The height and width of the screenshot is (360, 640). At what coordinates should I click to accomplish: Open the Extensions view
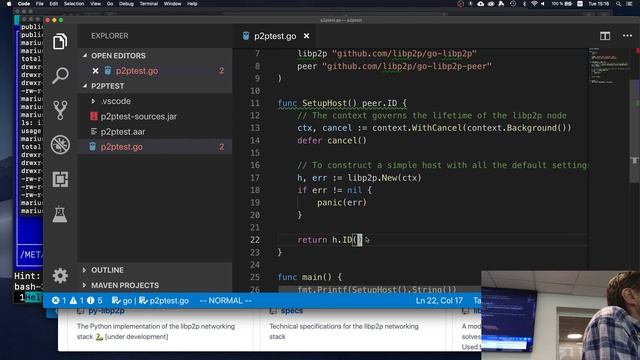pyautogui.click(x=60, y=179)
